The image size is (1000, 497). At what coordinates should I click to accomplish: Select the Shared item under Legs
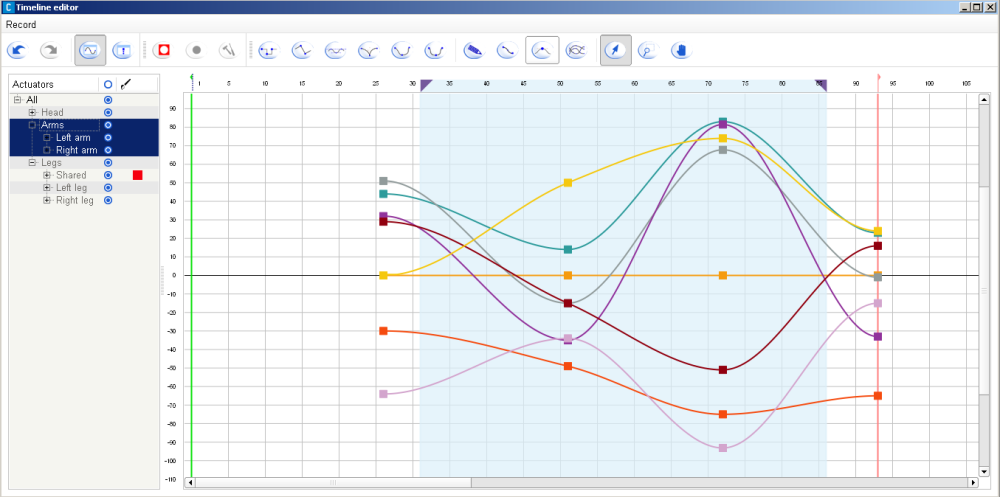[70, 175]
